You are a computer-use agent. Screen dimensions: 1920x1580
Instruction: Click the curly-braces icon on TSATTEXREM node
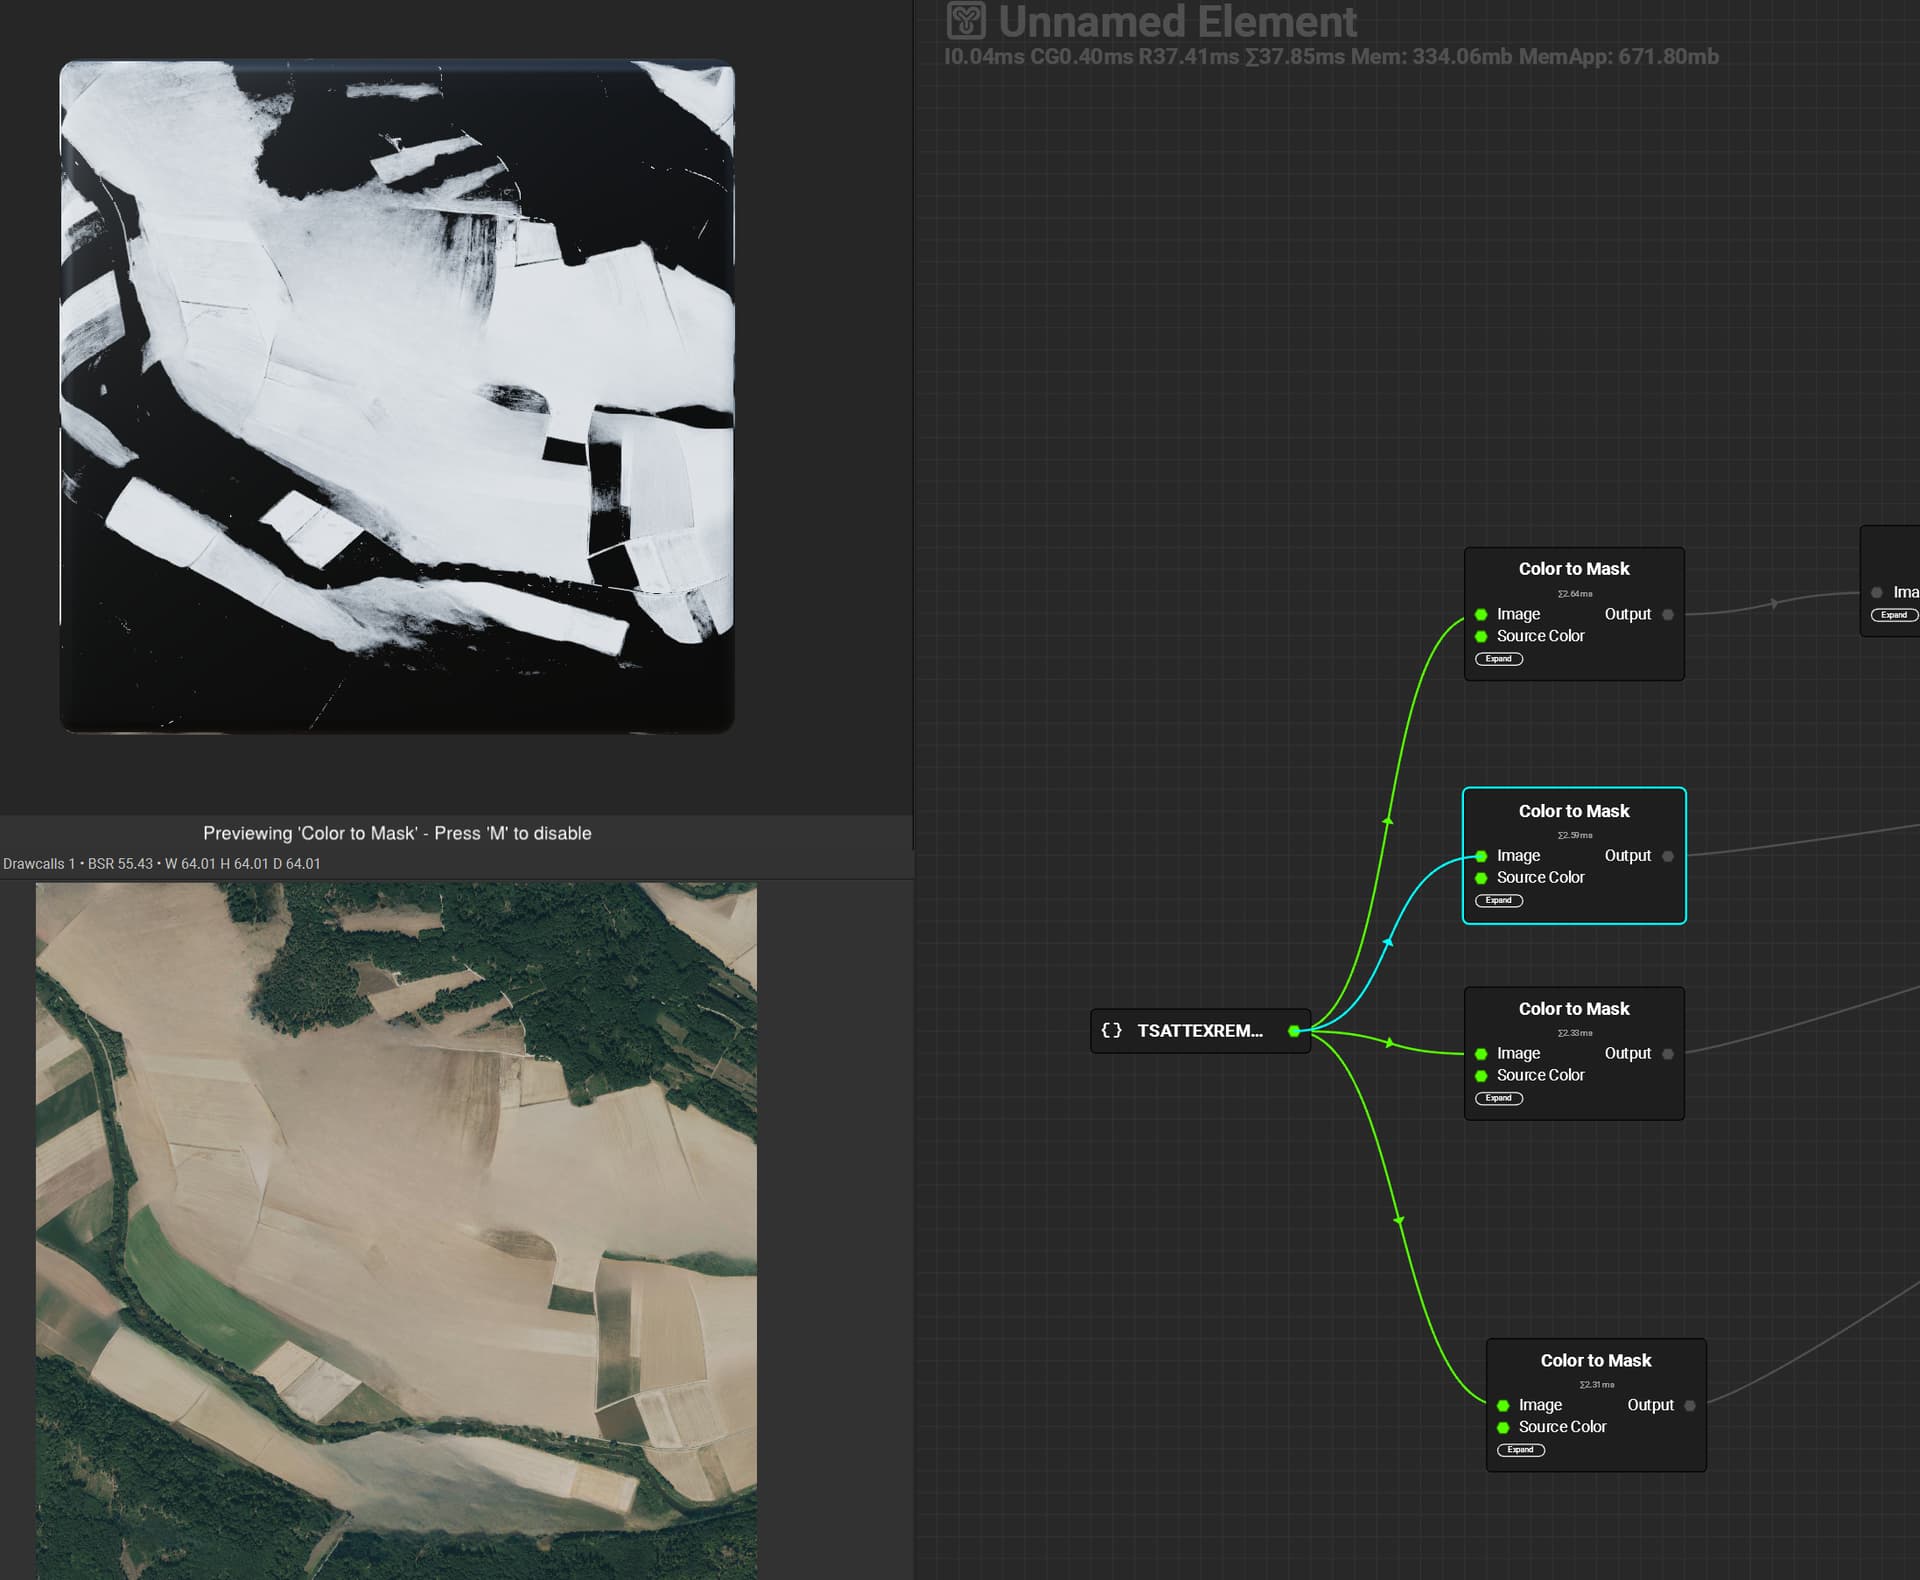coord(1111,1031)
